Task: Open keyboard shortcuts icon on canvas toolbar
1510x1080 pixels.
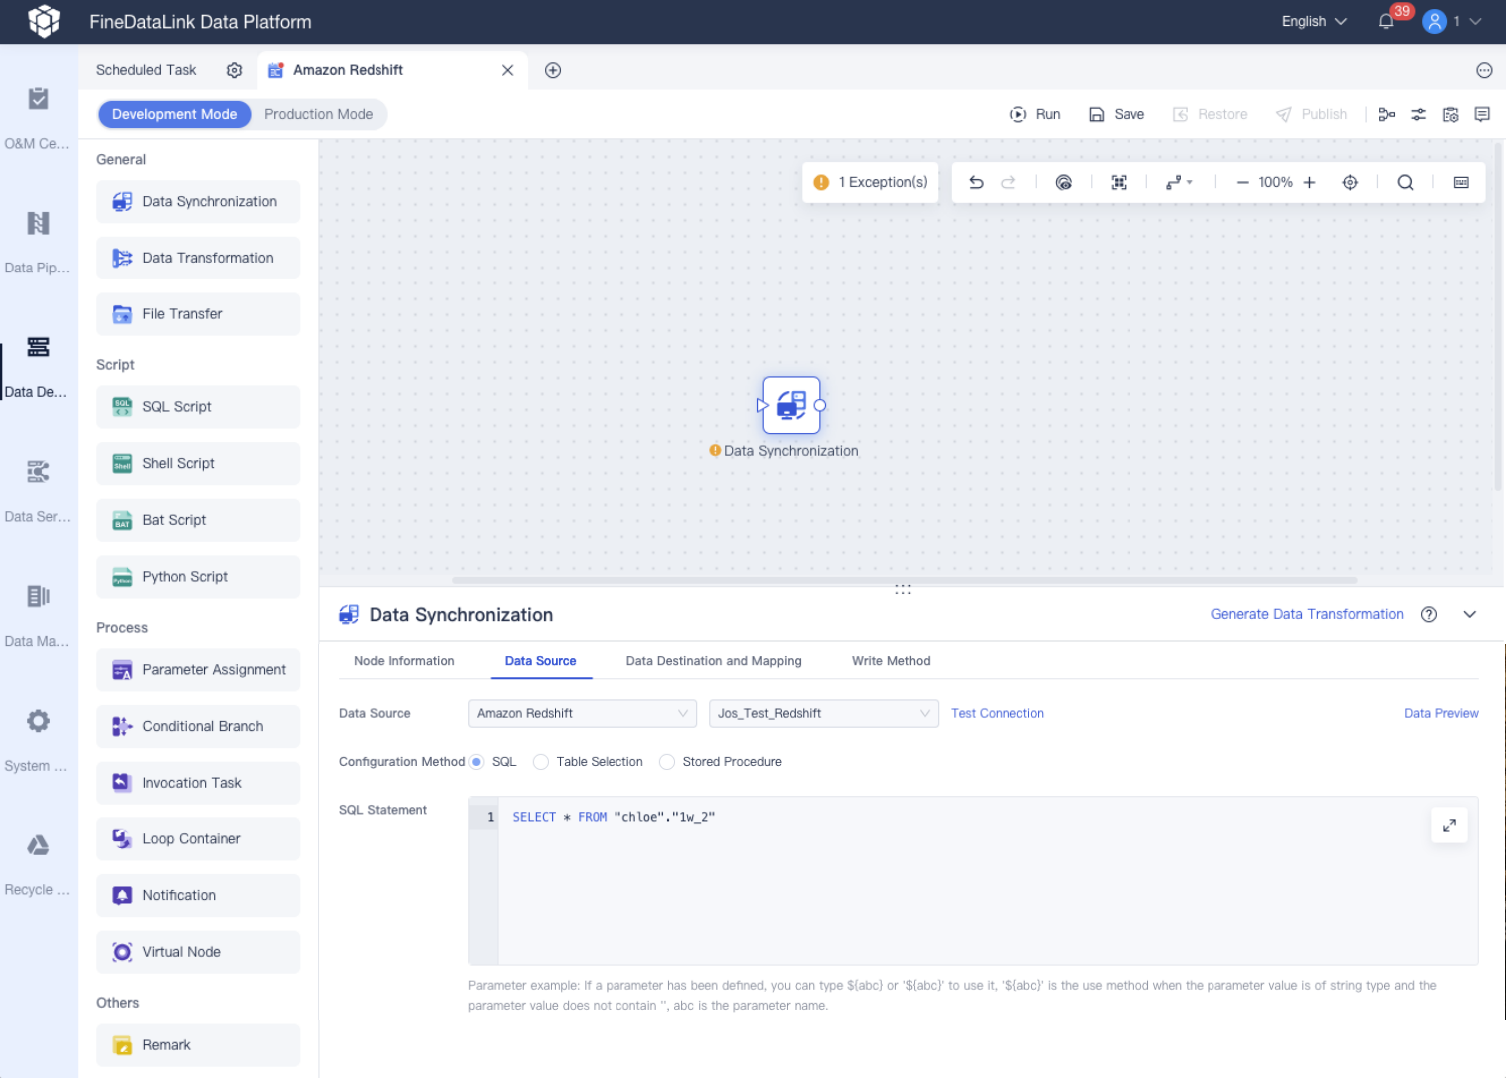Action: pyautogui.click(x=1461, y=182)
